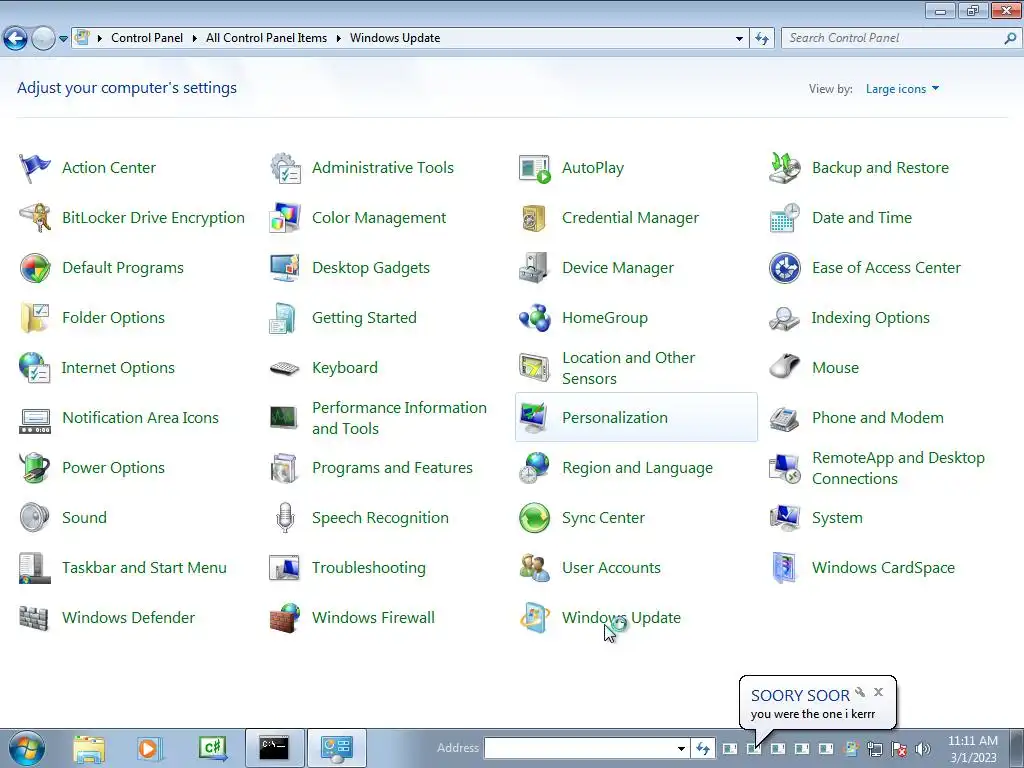
Task: Open the Phone and Modem icon
Action: pos(784,418)
